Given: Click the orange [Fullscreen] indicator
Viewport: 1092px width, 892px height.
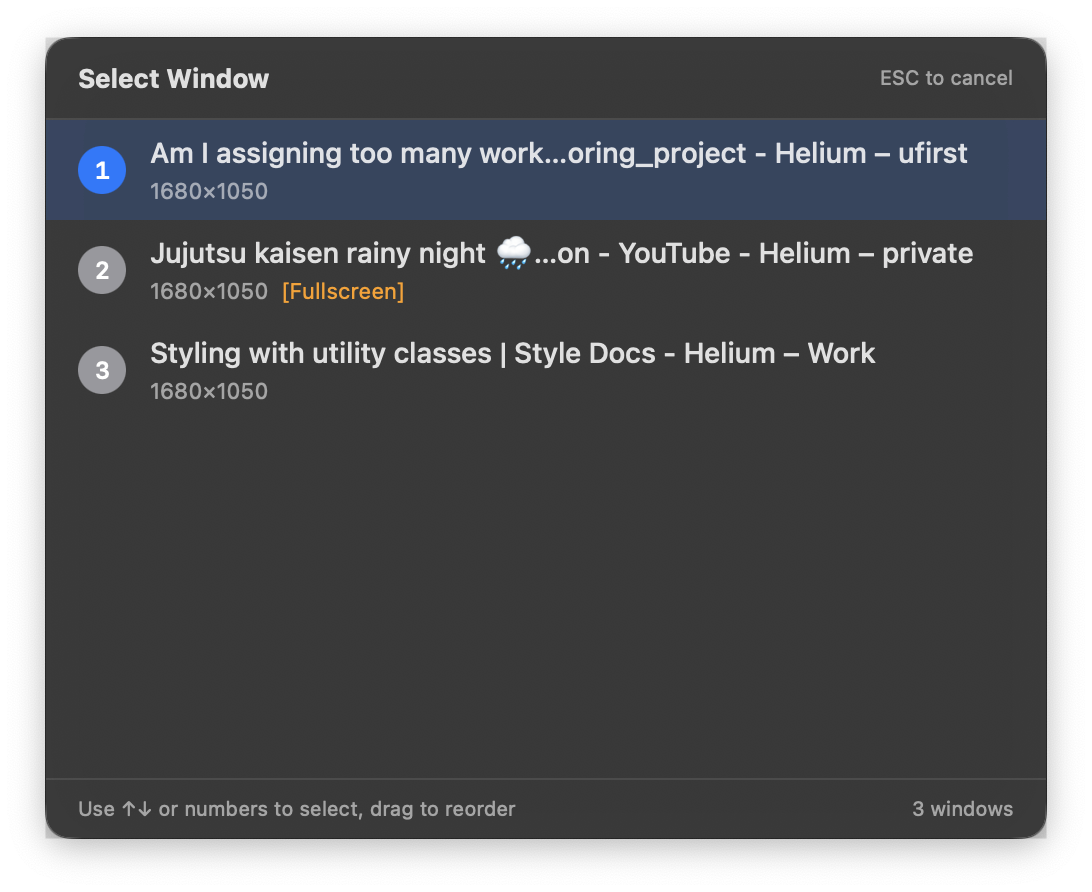Looking at the screenshot, I should tap(343, 291).
